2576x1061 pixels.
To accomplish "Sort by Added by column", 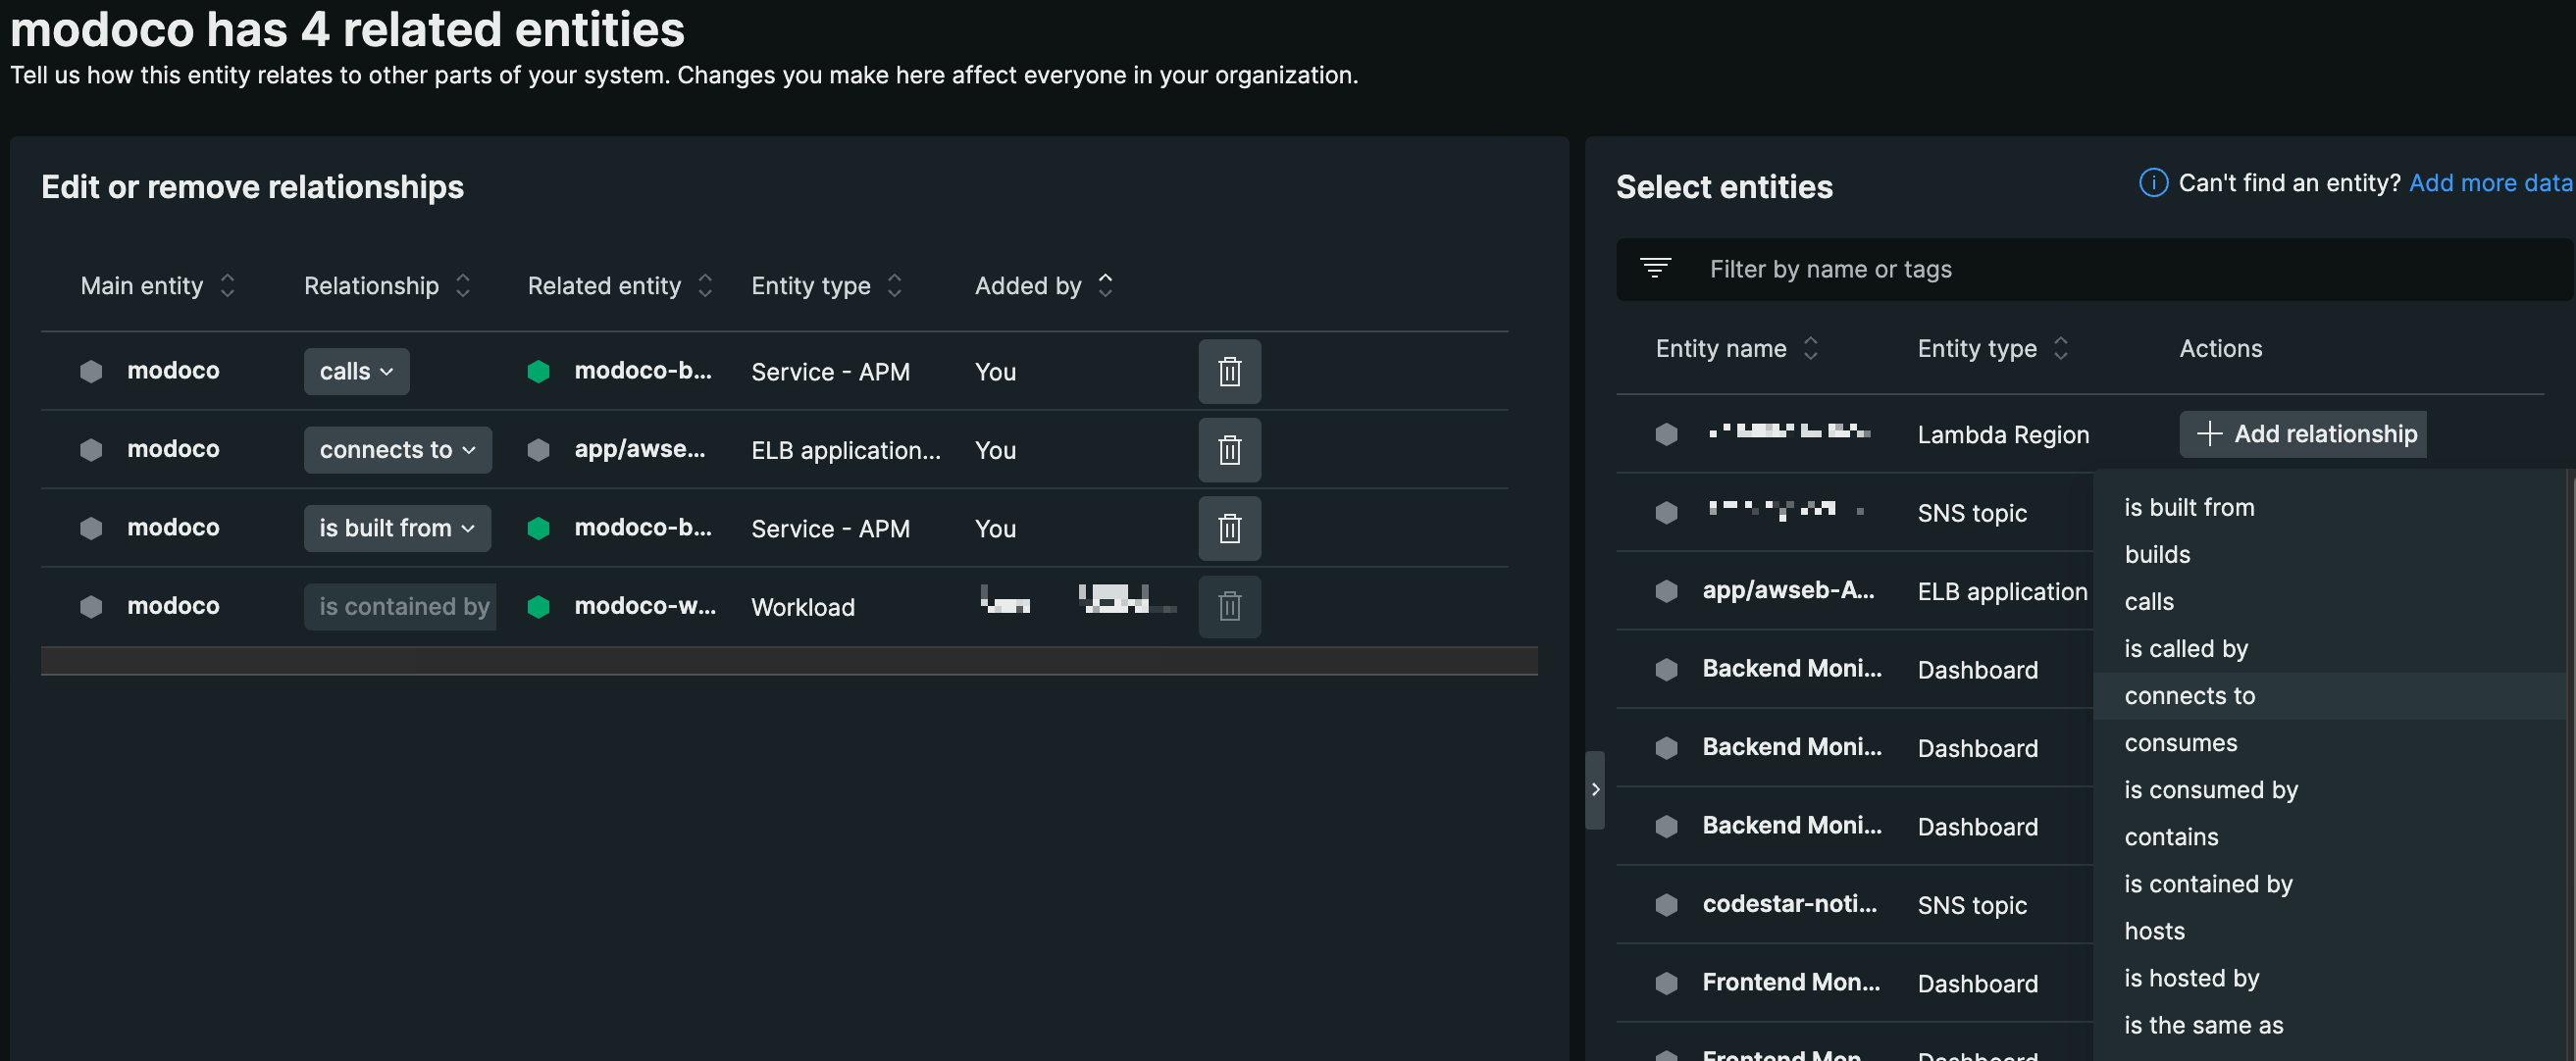I will pyautogui.click(x=1105, y=286).
